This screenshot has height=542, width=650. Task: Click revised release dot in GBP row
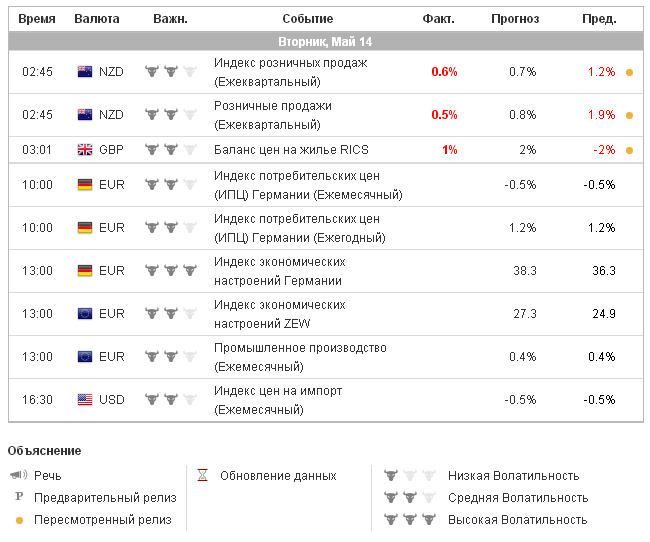click(629, 150)
